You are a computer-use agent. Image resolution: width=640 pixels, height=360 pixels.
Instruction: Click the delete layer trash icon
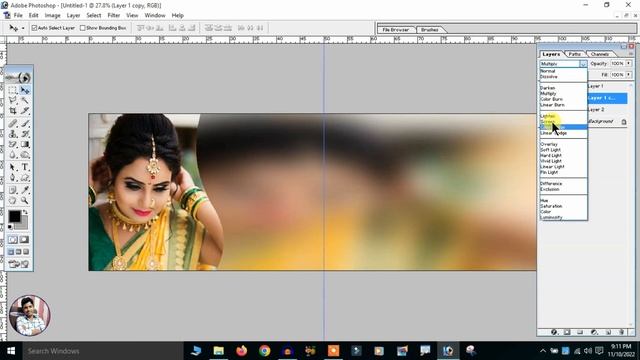(622, 332)
